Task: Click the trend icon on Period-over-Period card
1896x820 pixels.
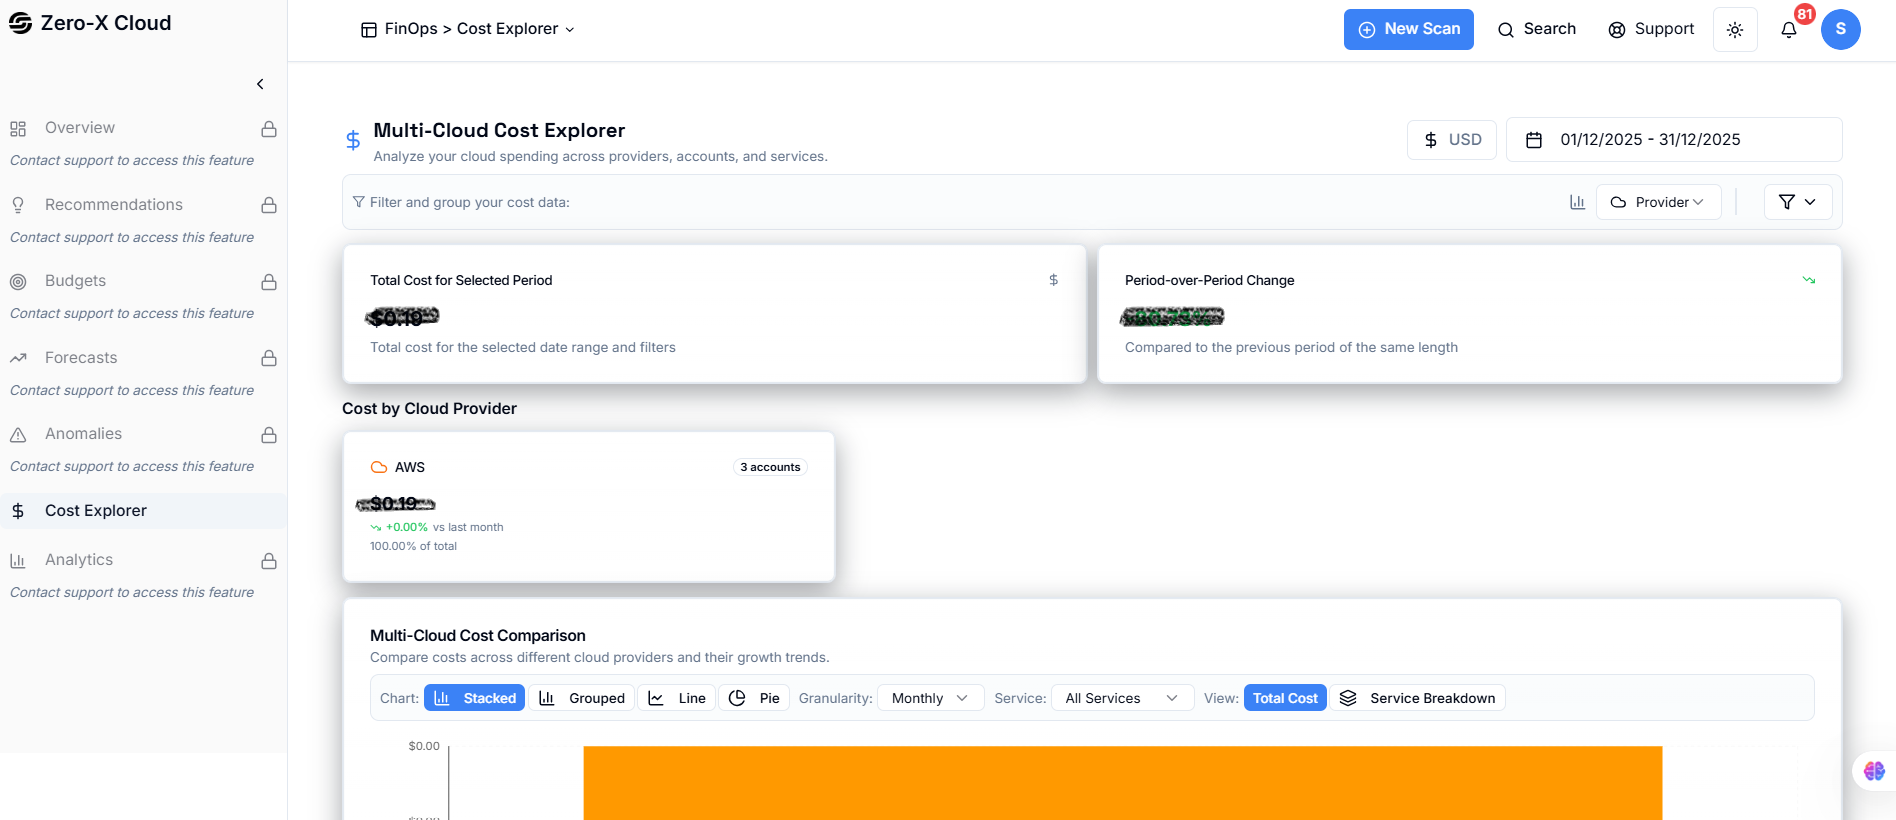Action: pyautogui.click(x=1809, y=280)
